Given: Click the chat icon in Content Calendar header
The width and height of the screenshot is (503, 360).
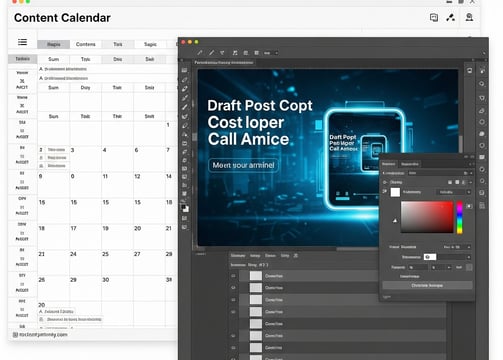Looking at the screenshot, I should [434, 17].
